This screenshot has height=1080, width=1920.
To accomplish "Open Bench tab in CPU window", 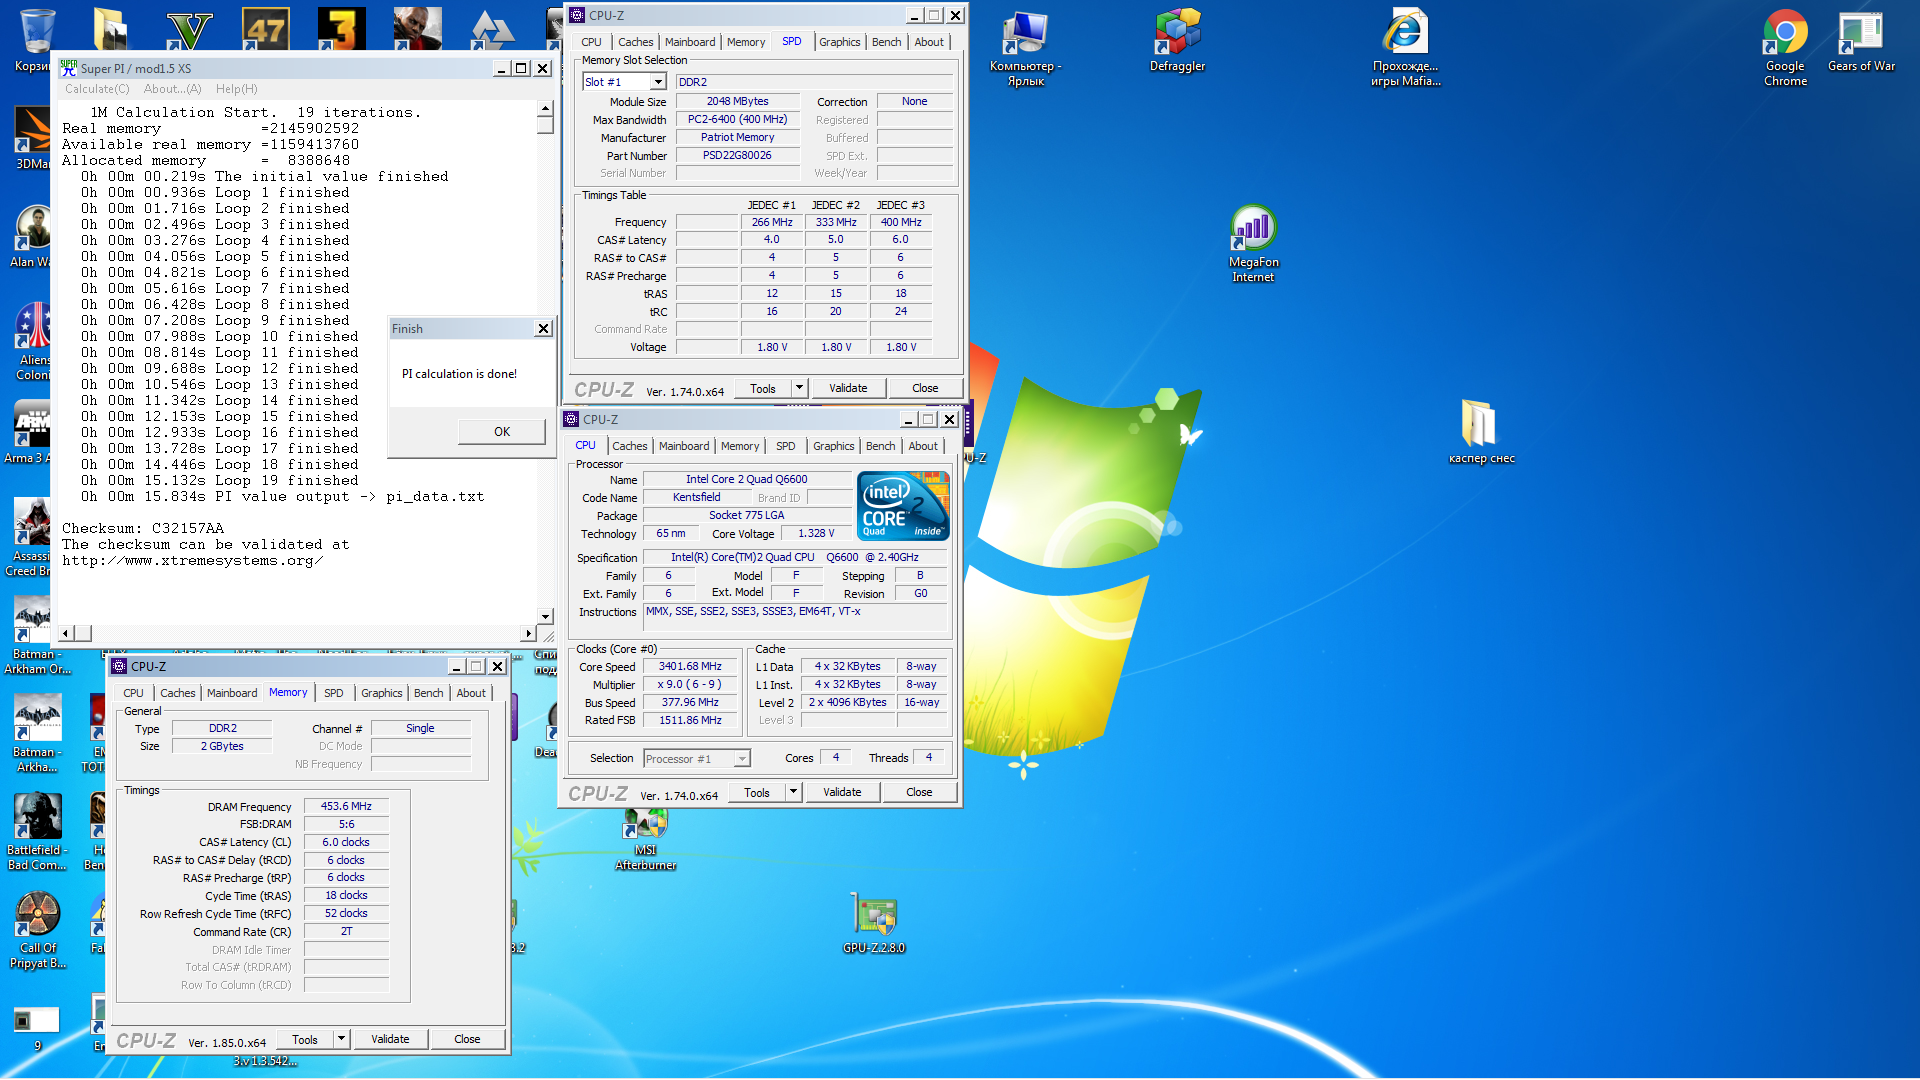I will [x=881, y=446].
